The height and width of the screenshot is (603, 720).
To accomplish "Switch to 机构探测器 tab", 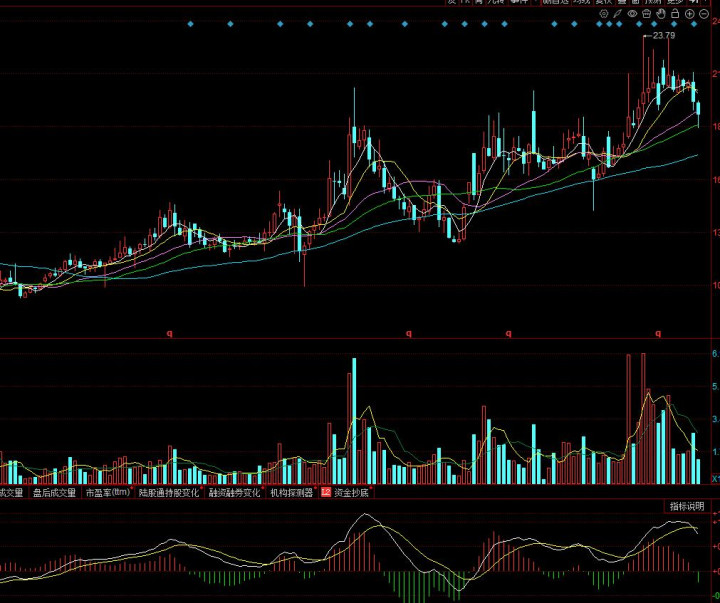I will [291, 493].
